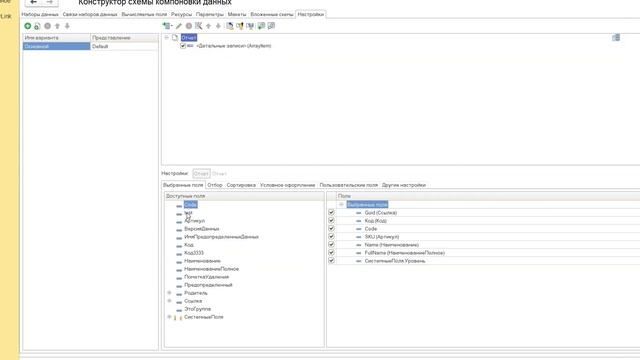Toggle the Детальные записи checkbox
640x360 pixels.
183,46
